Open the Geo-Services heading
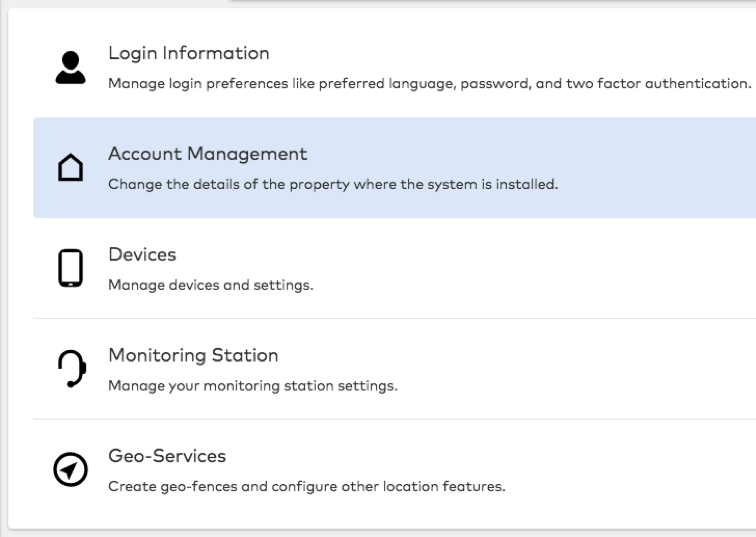The height and width of the screenshot is (537, 756). (167, 457)
